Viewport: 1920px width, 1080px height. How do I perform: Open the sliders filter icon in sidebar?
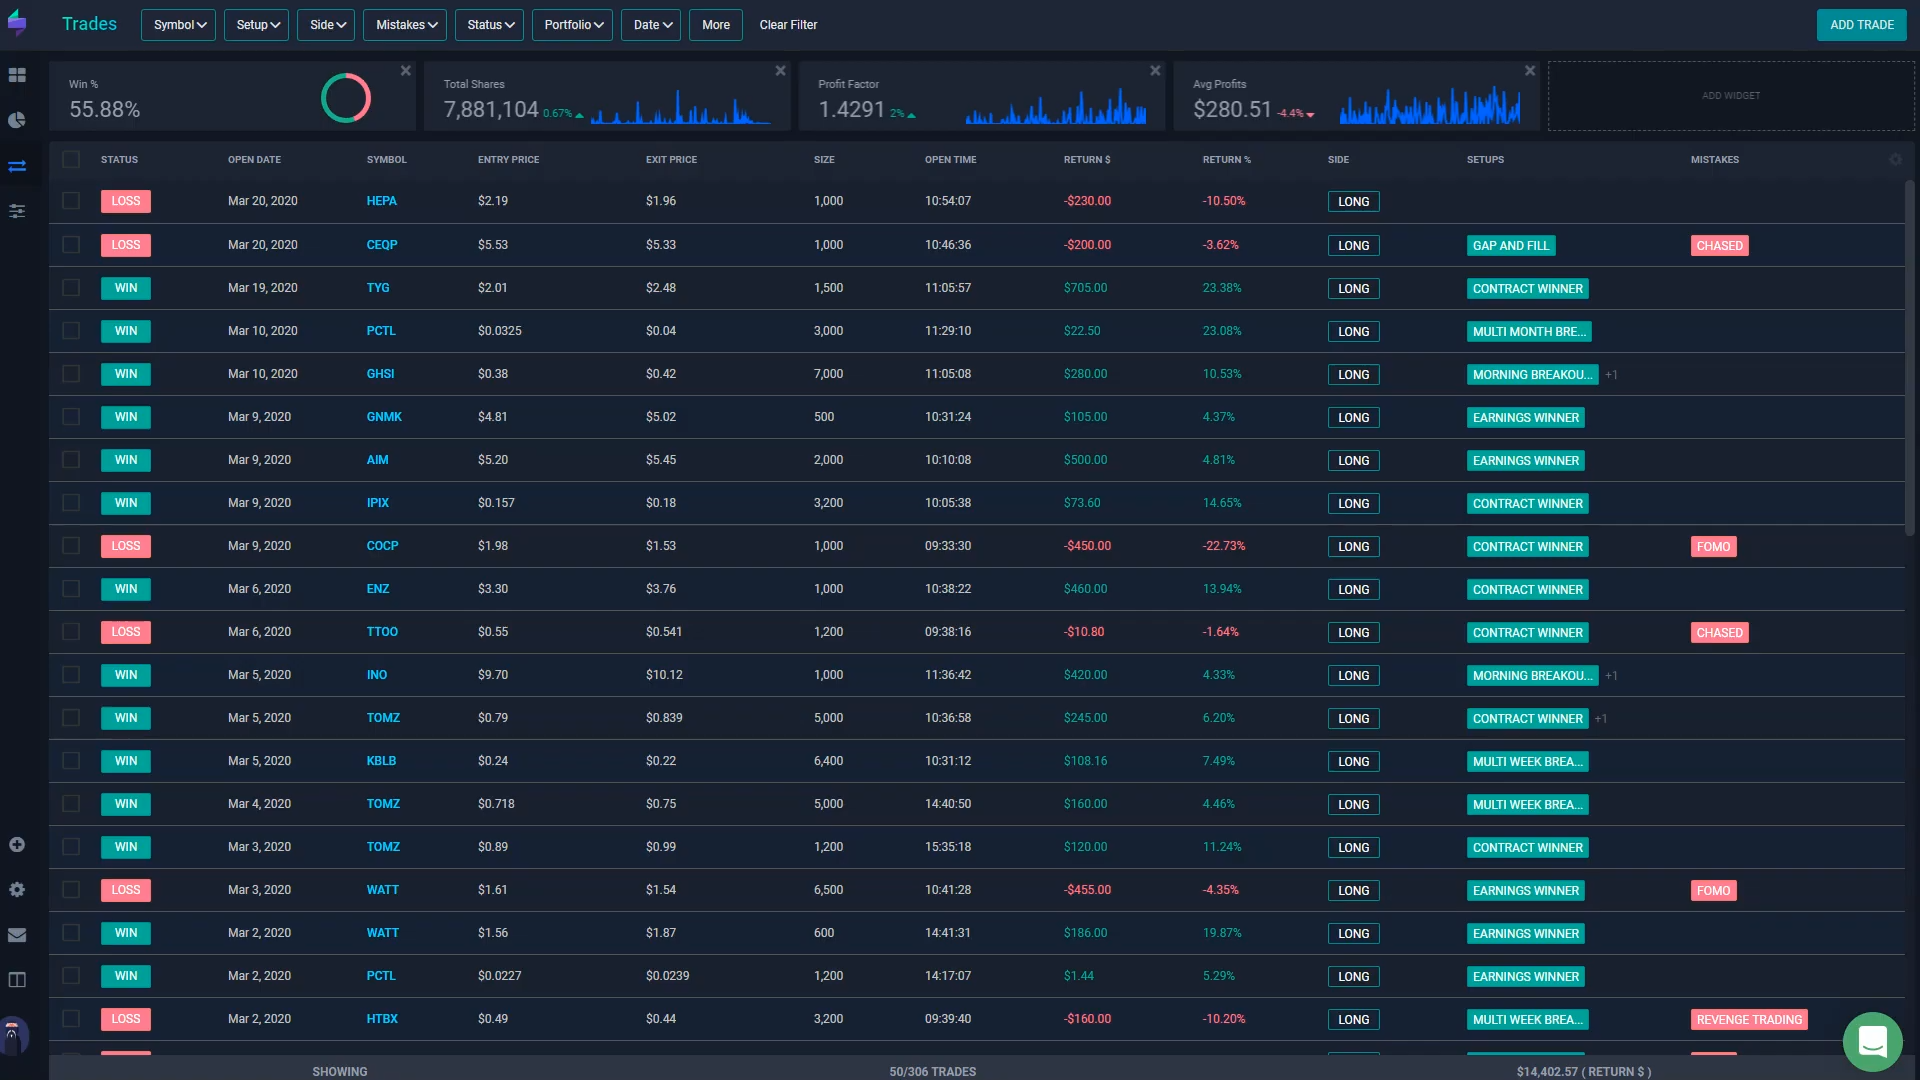(17, 211)
